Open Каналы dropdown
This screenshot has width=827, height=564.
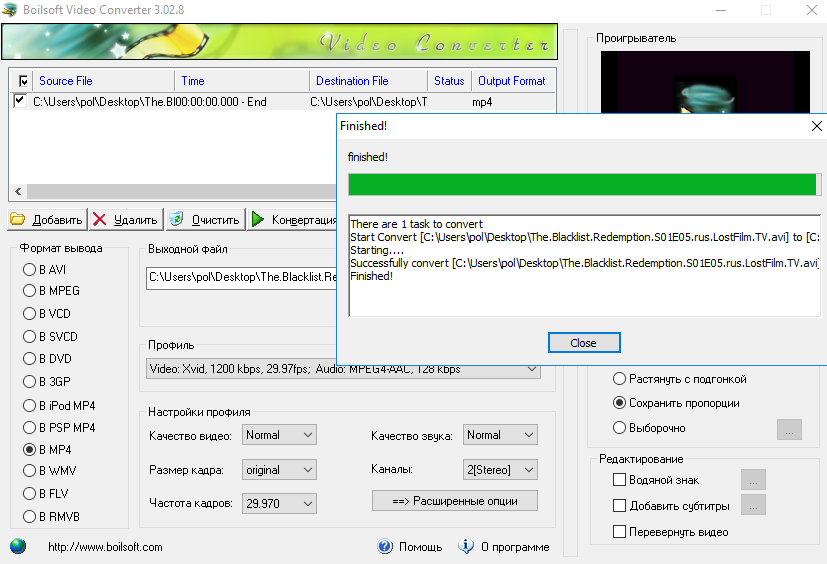tap(500, 470)
